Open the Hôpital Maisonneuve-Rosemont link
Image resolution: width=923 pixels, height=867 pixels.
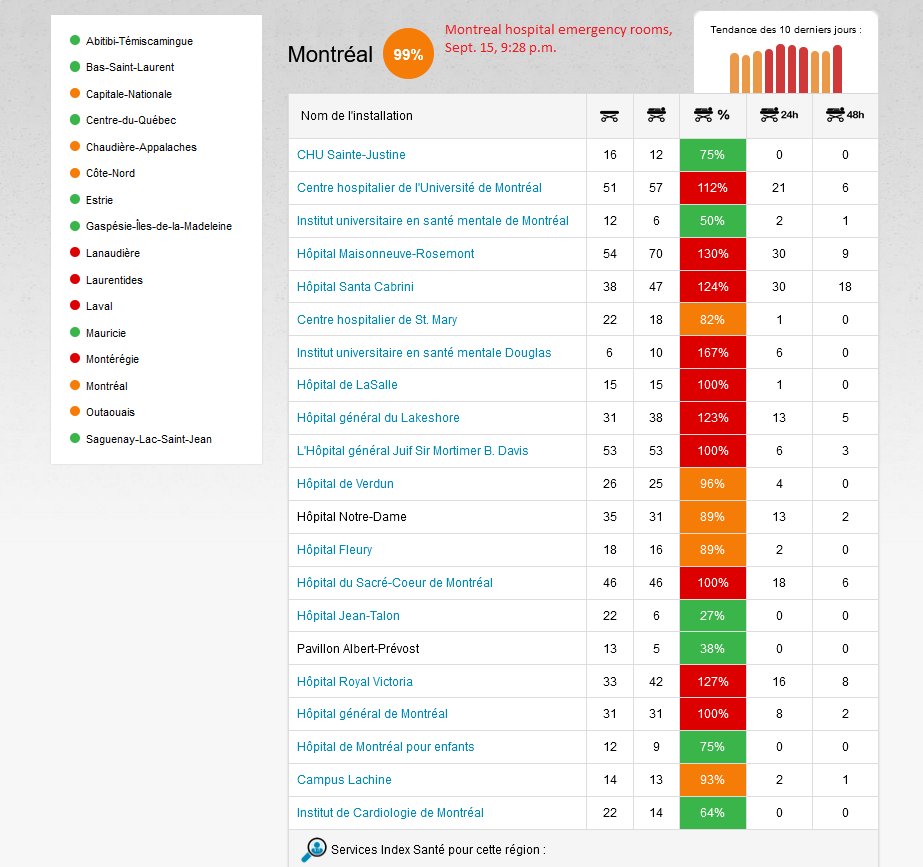[x=386, y=254]
